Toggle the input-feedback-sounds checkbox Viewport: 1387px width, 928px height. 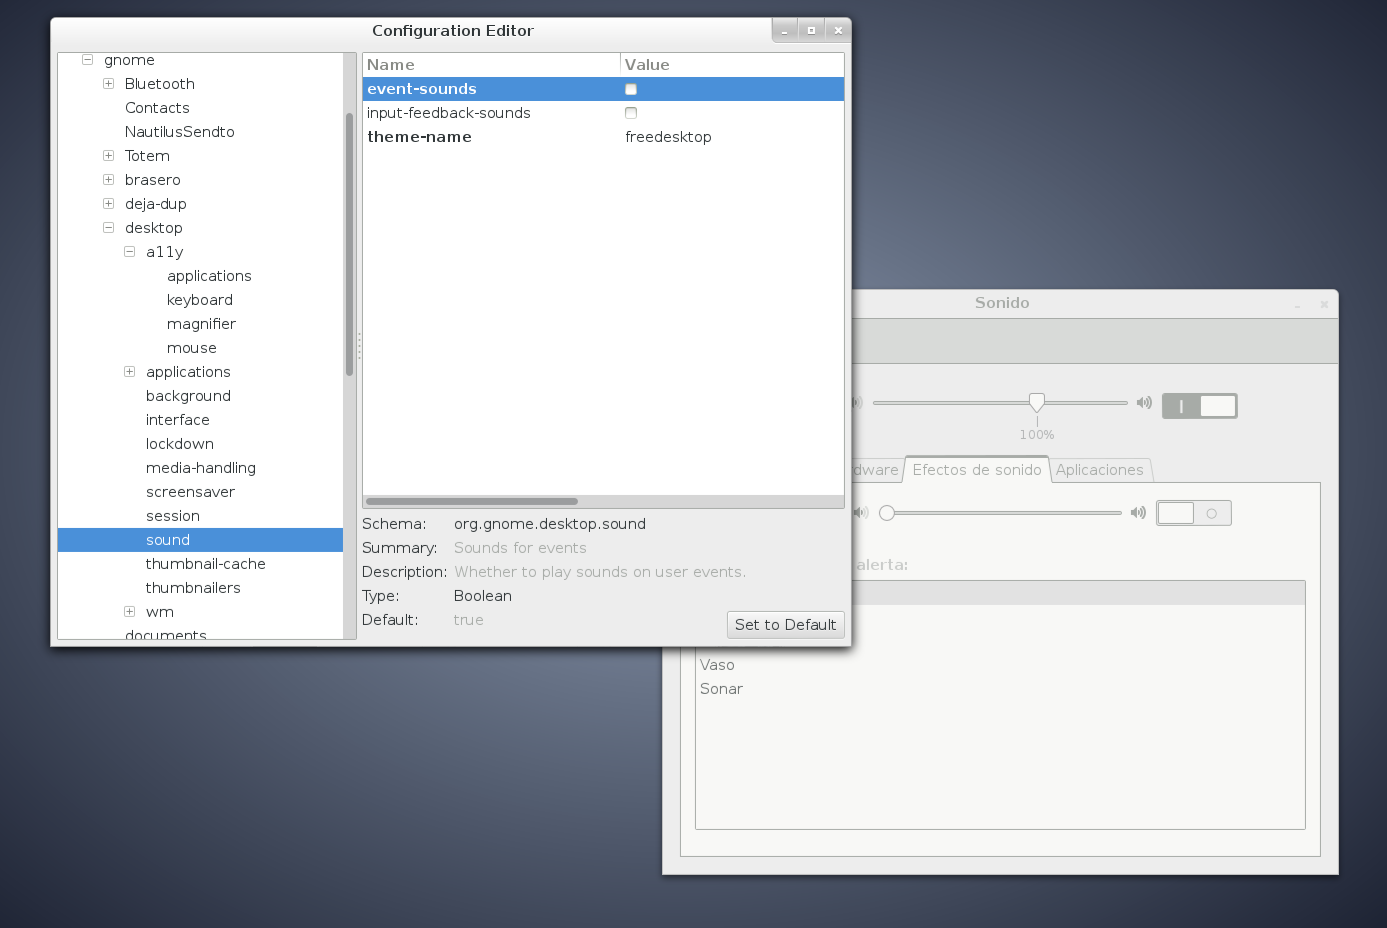tap(631, 113)
